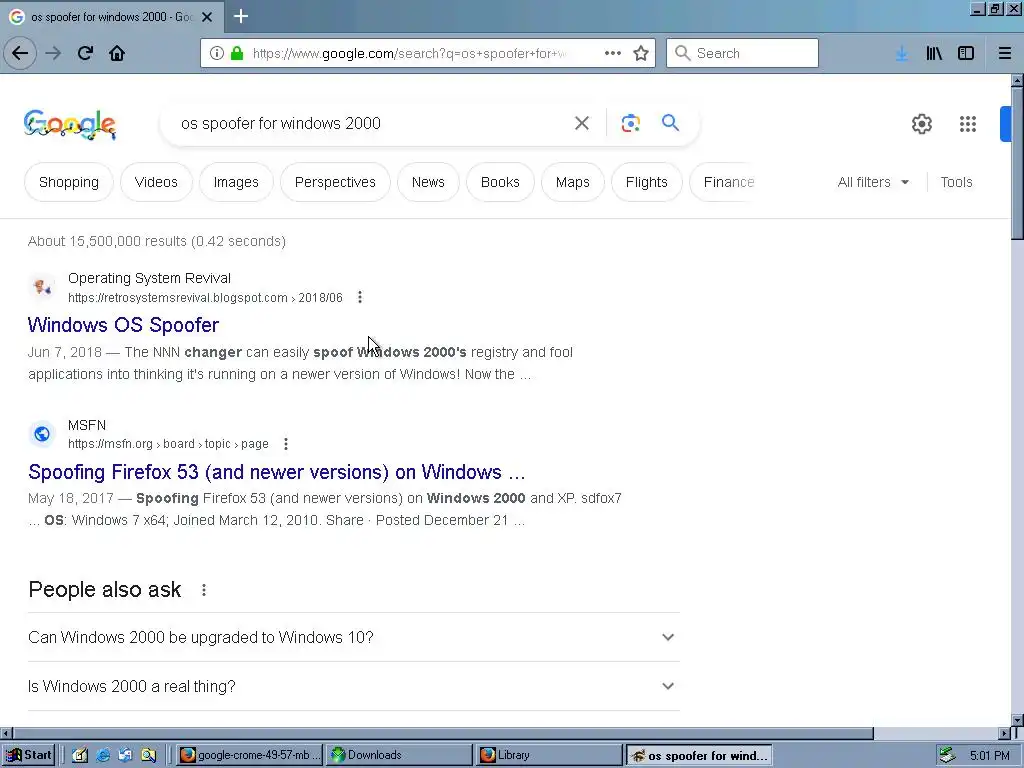This screenshot has height=768, width=1024.
Task: Click the retrosystemsrevival.blogspot.com URL
Action: coord(205,298)
